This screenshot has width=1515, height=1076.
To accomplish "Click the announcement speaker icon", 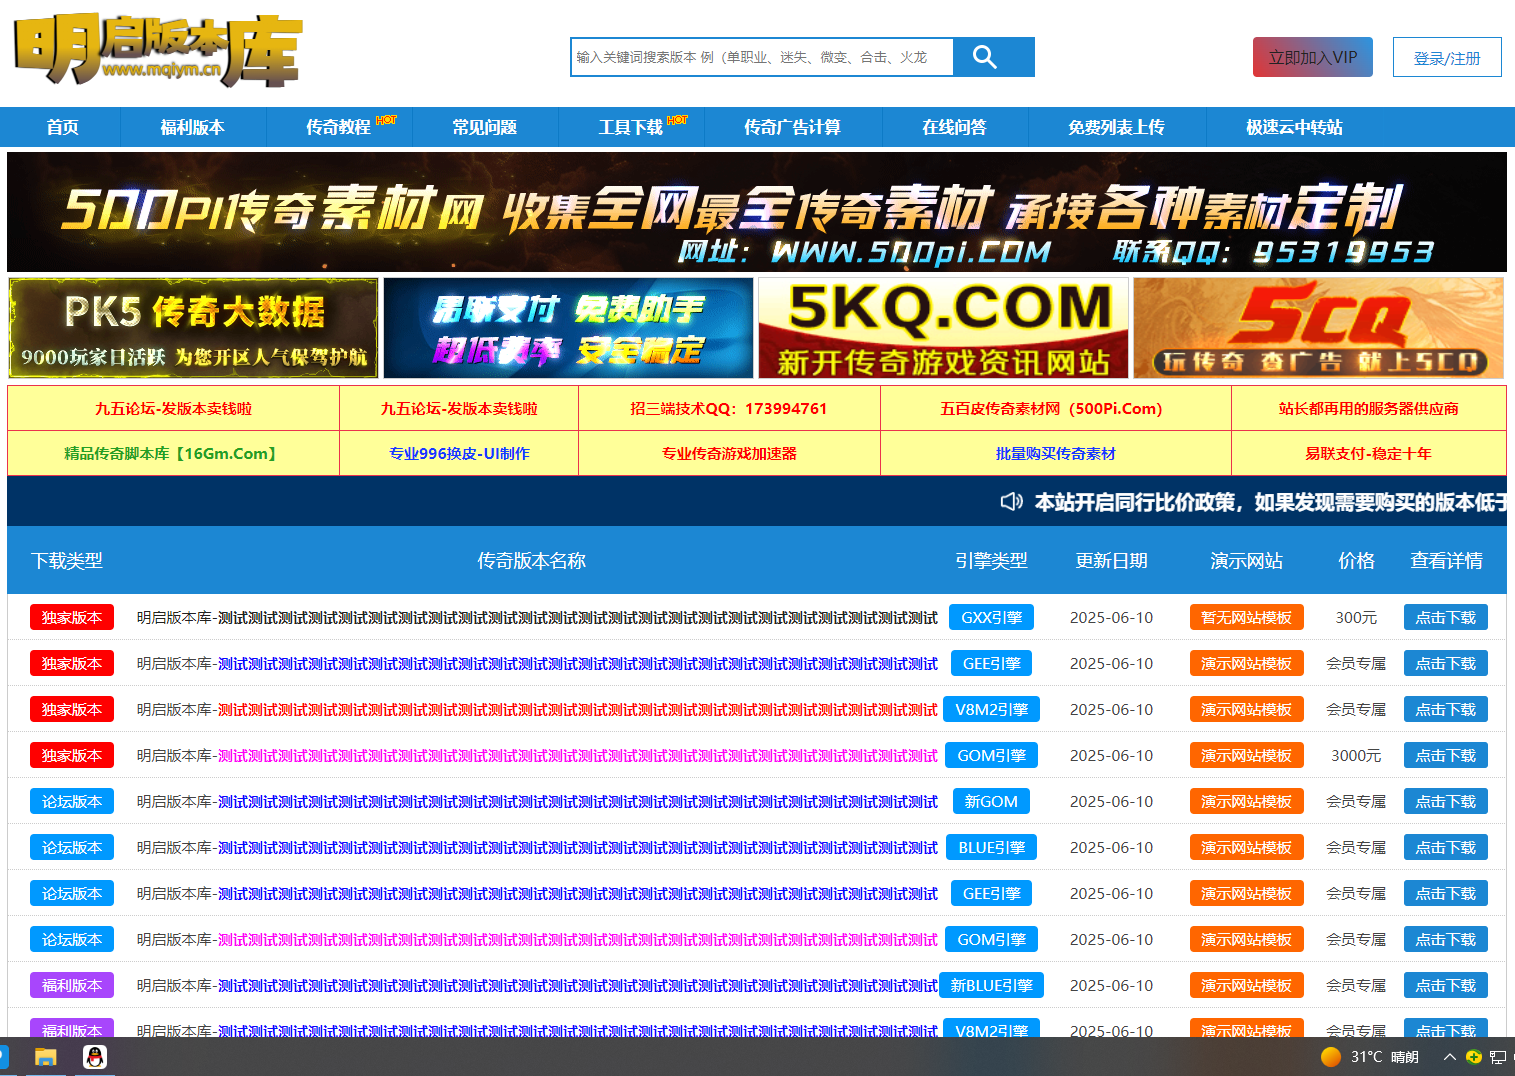I will [x=1011, y=501].
